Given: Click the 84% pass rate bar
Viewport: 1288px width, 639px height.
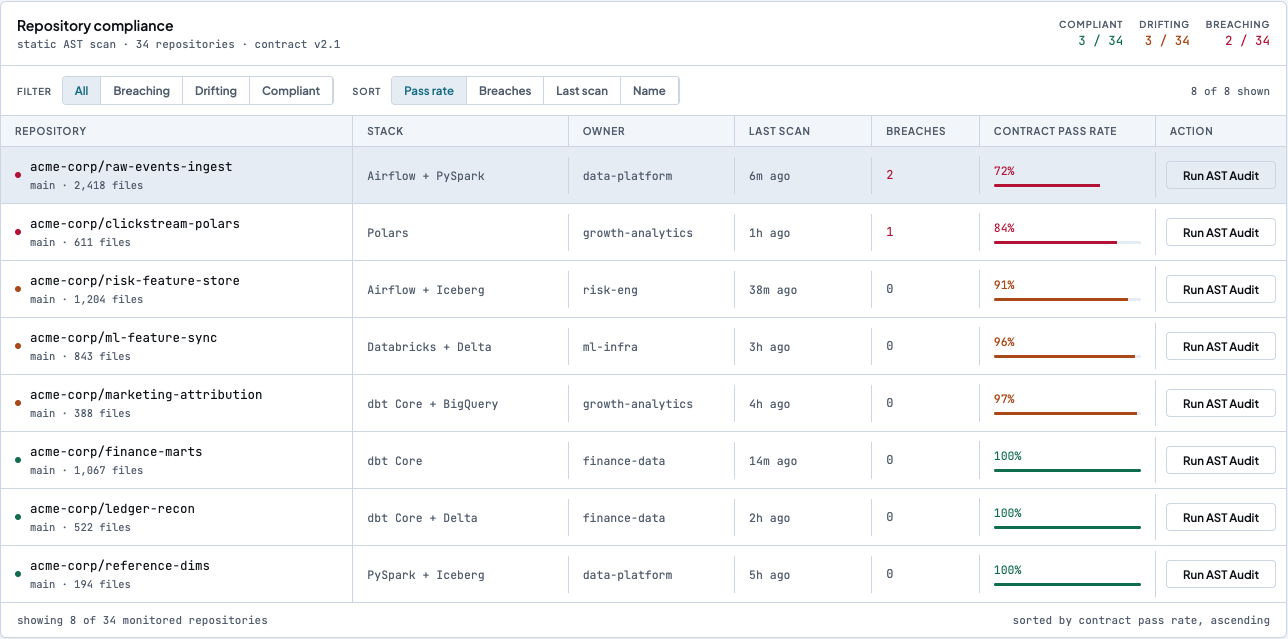Looking at the screenshot, I should pyautogui.click(x=1067, y=242).
